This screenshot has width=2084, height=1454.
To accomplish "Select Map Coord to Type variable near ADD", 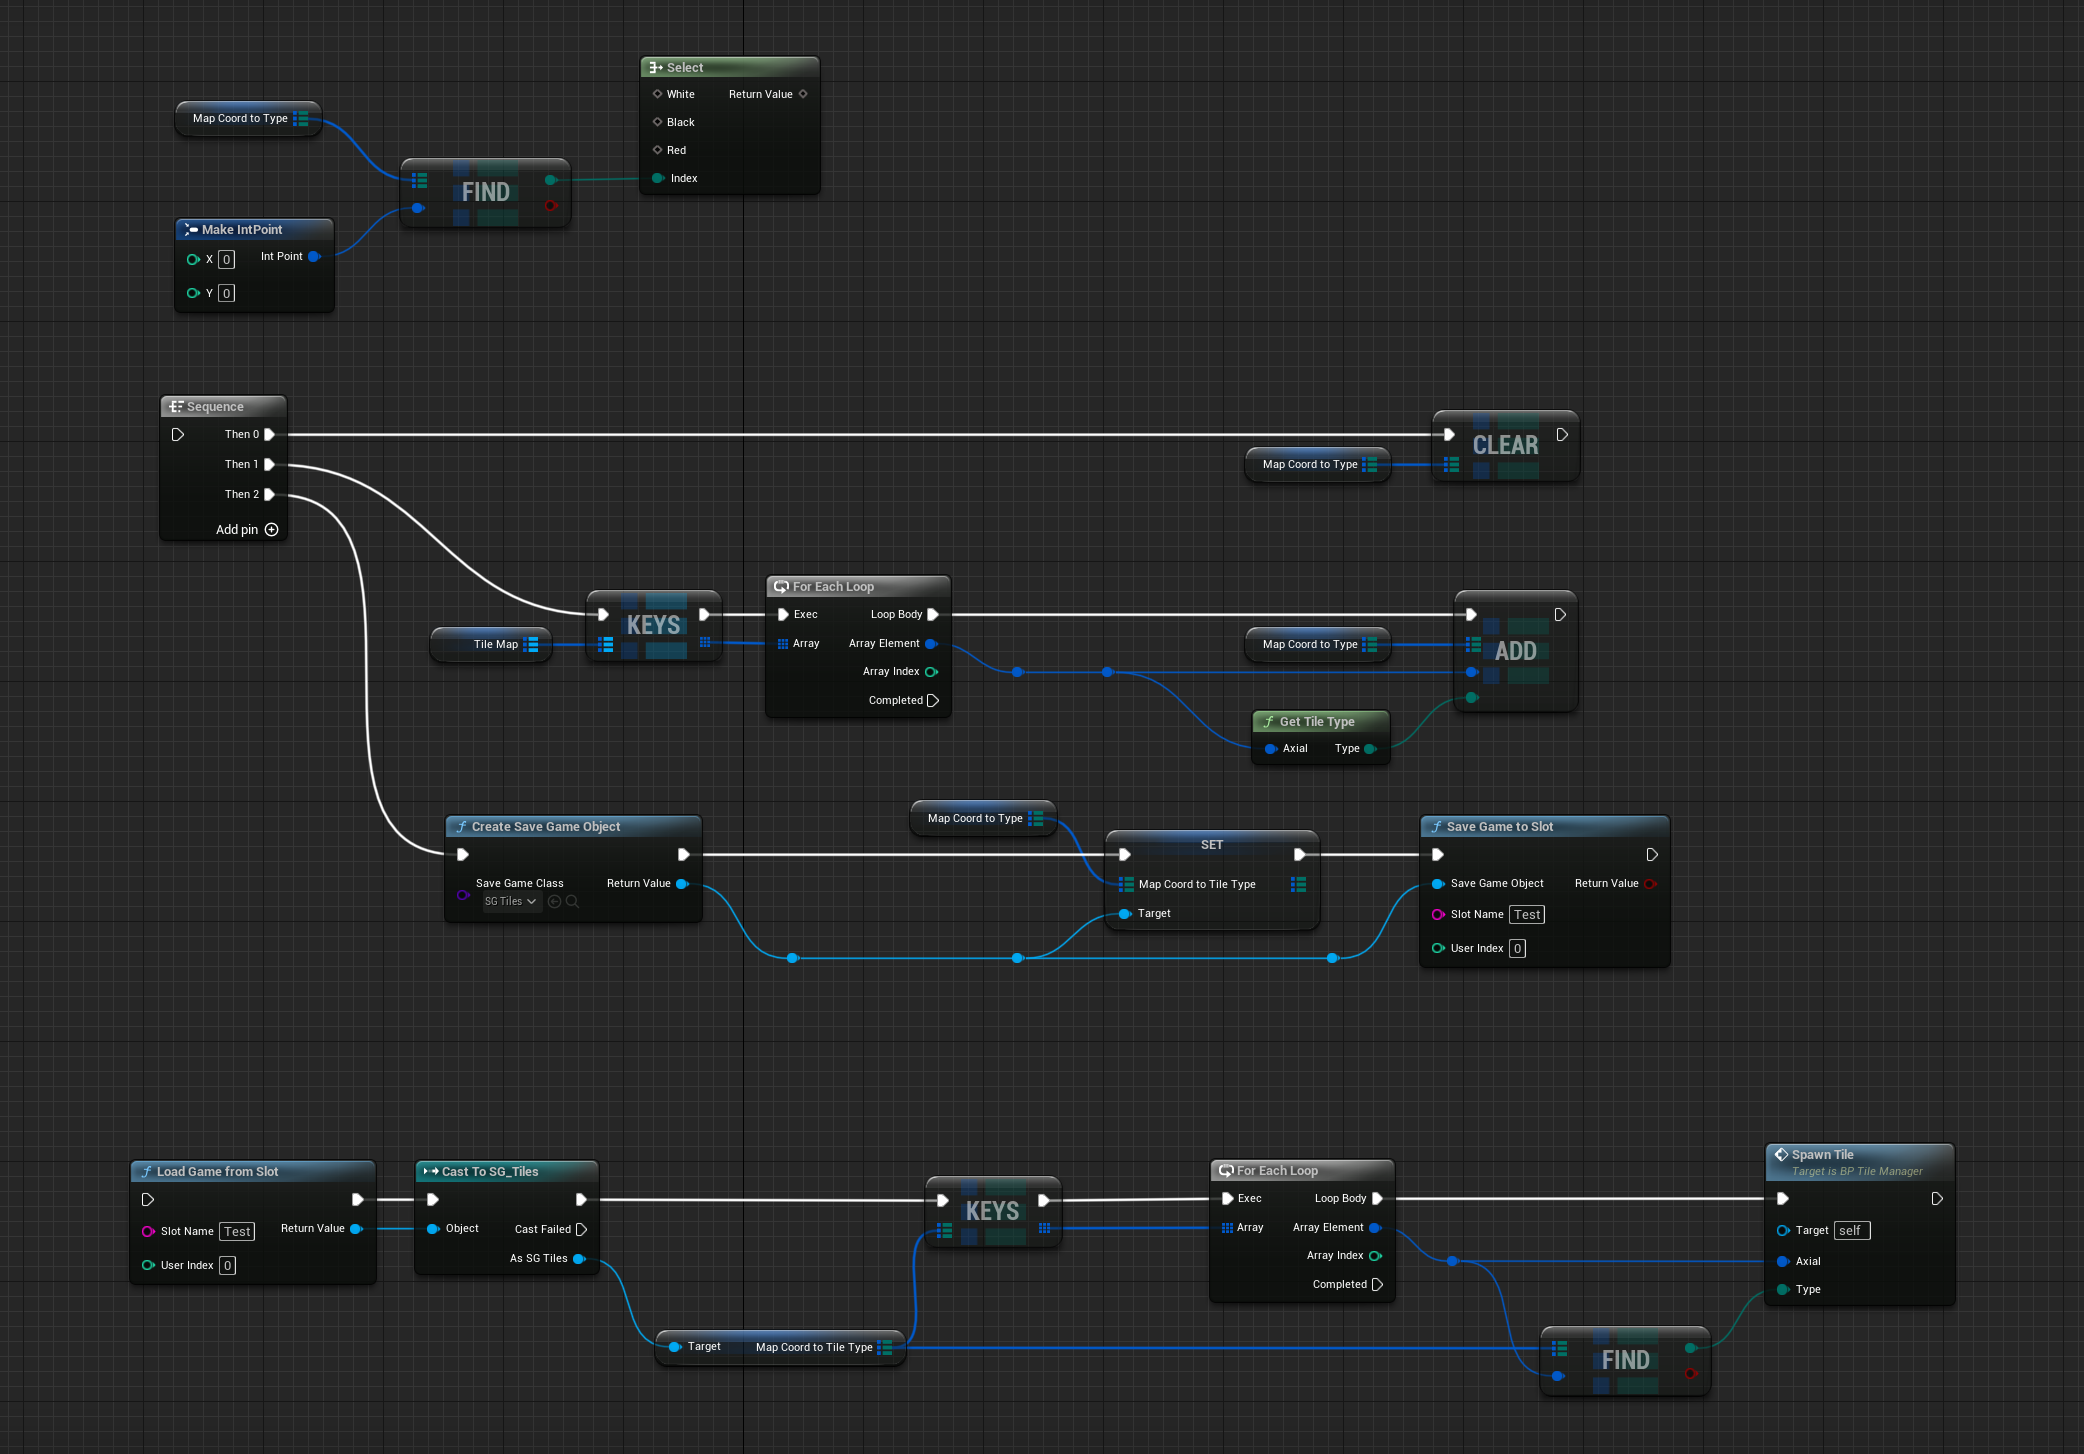I will pyautogui.click(x=1317, y=644).
